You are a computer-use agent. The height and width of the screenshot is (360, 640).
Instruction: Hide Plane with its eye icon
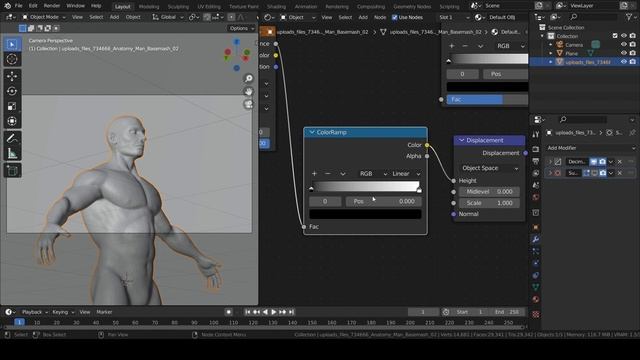(x=624, y=53)
